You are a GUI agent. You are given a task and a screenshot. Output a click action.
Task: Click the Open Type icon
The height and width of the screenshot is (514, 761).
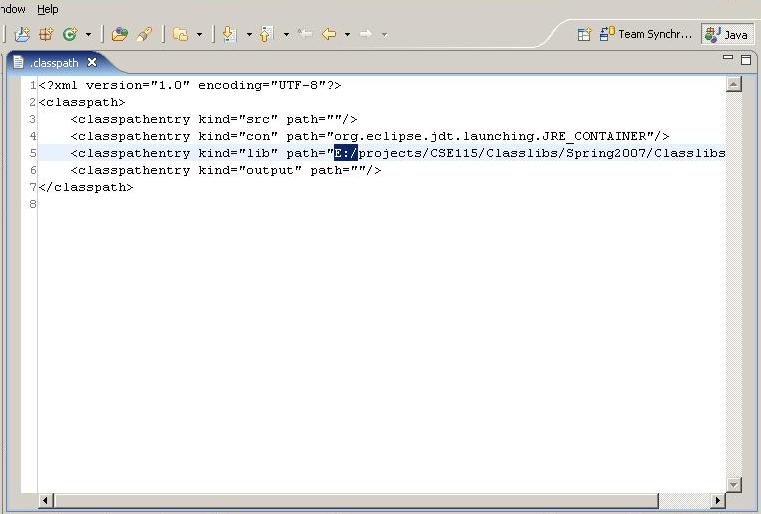(119, 34)
